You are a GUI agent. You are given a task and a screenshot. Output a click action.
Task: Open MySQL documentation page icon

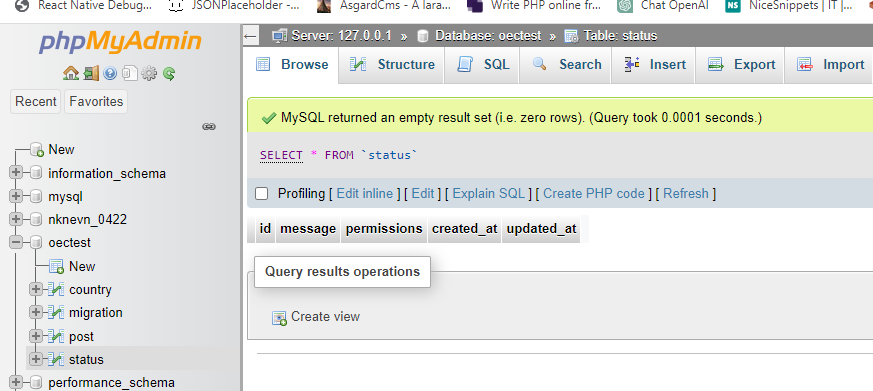[x=129, y=73]
